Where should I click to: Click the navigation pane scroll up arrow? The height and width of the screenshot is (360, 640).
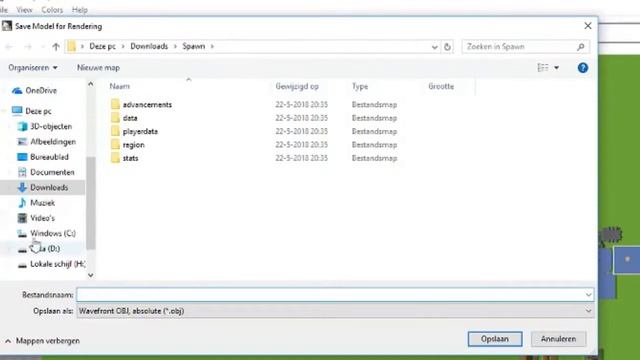(91, 84)
